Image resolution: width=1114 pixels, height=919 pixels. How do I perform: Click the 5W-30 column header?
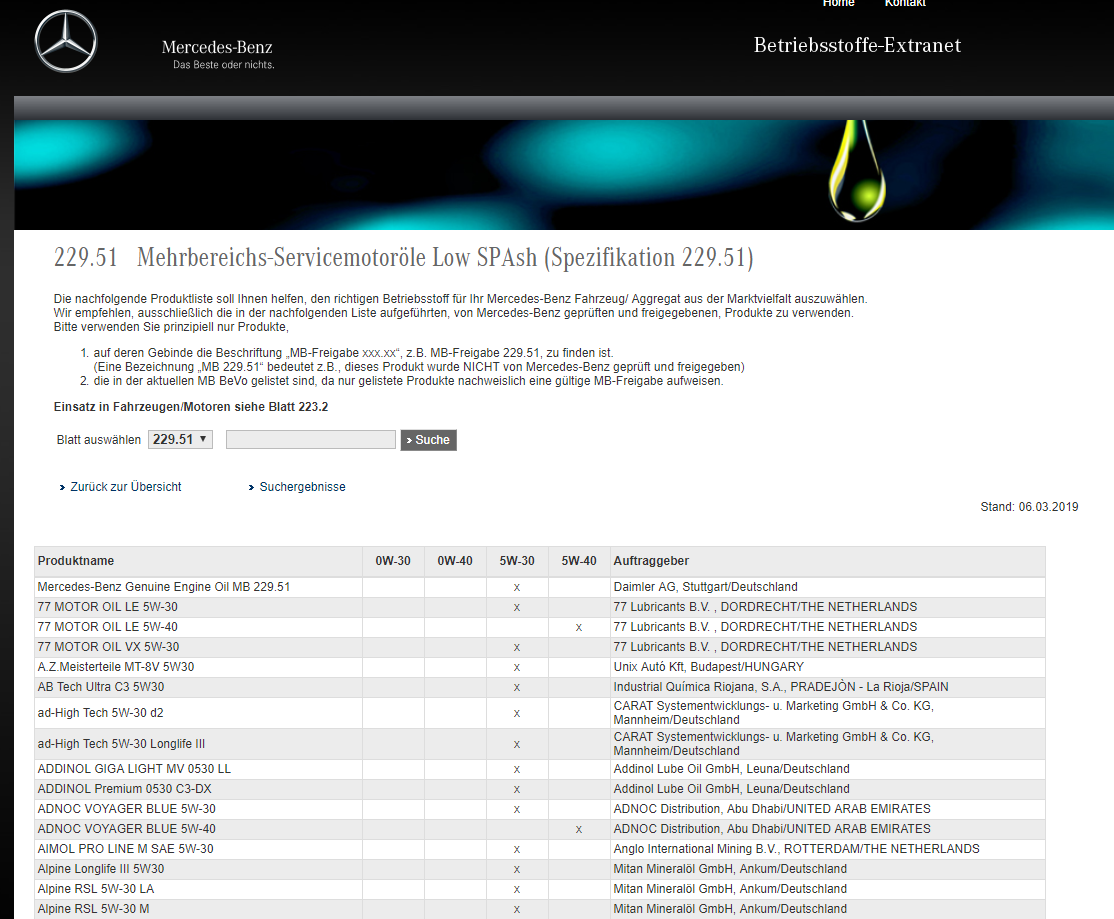click(x=517, y=561)
